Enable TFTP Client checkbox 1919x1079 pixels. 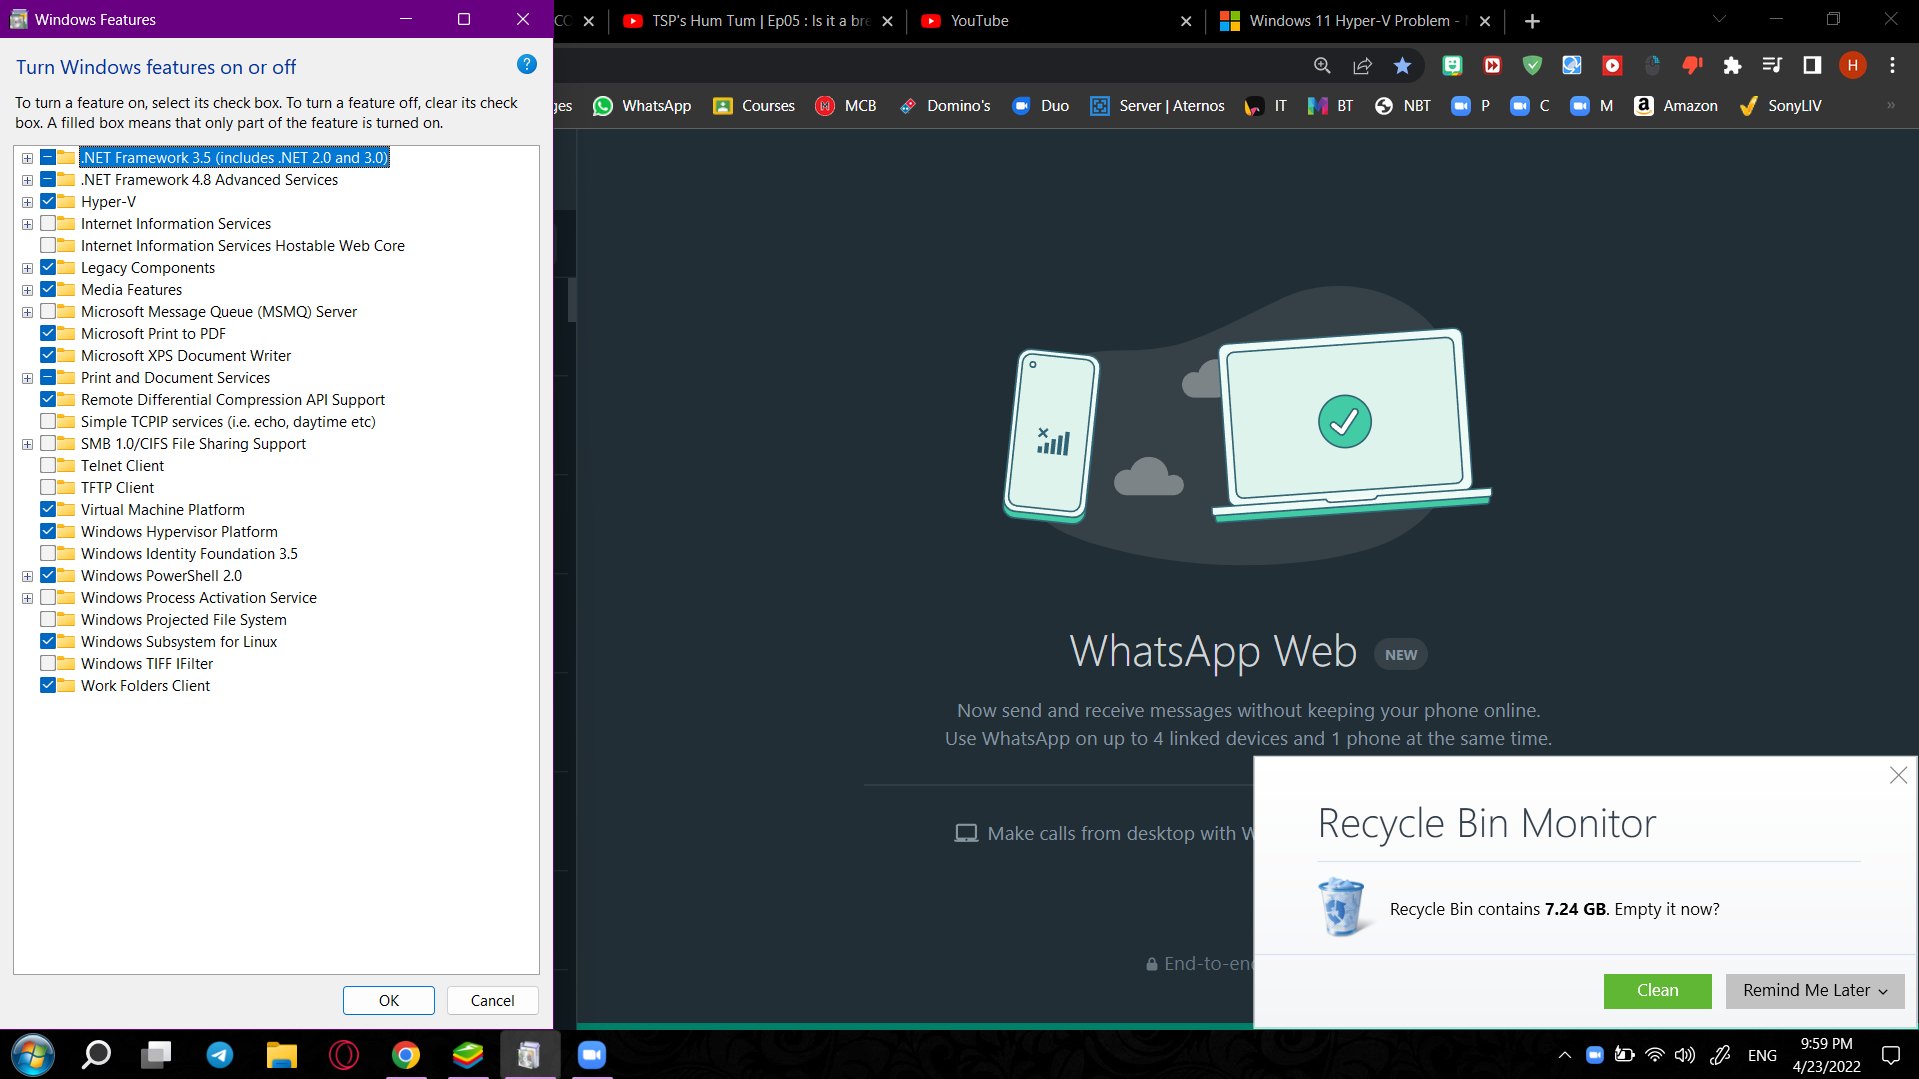(x=48, y=487)
